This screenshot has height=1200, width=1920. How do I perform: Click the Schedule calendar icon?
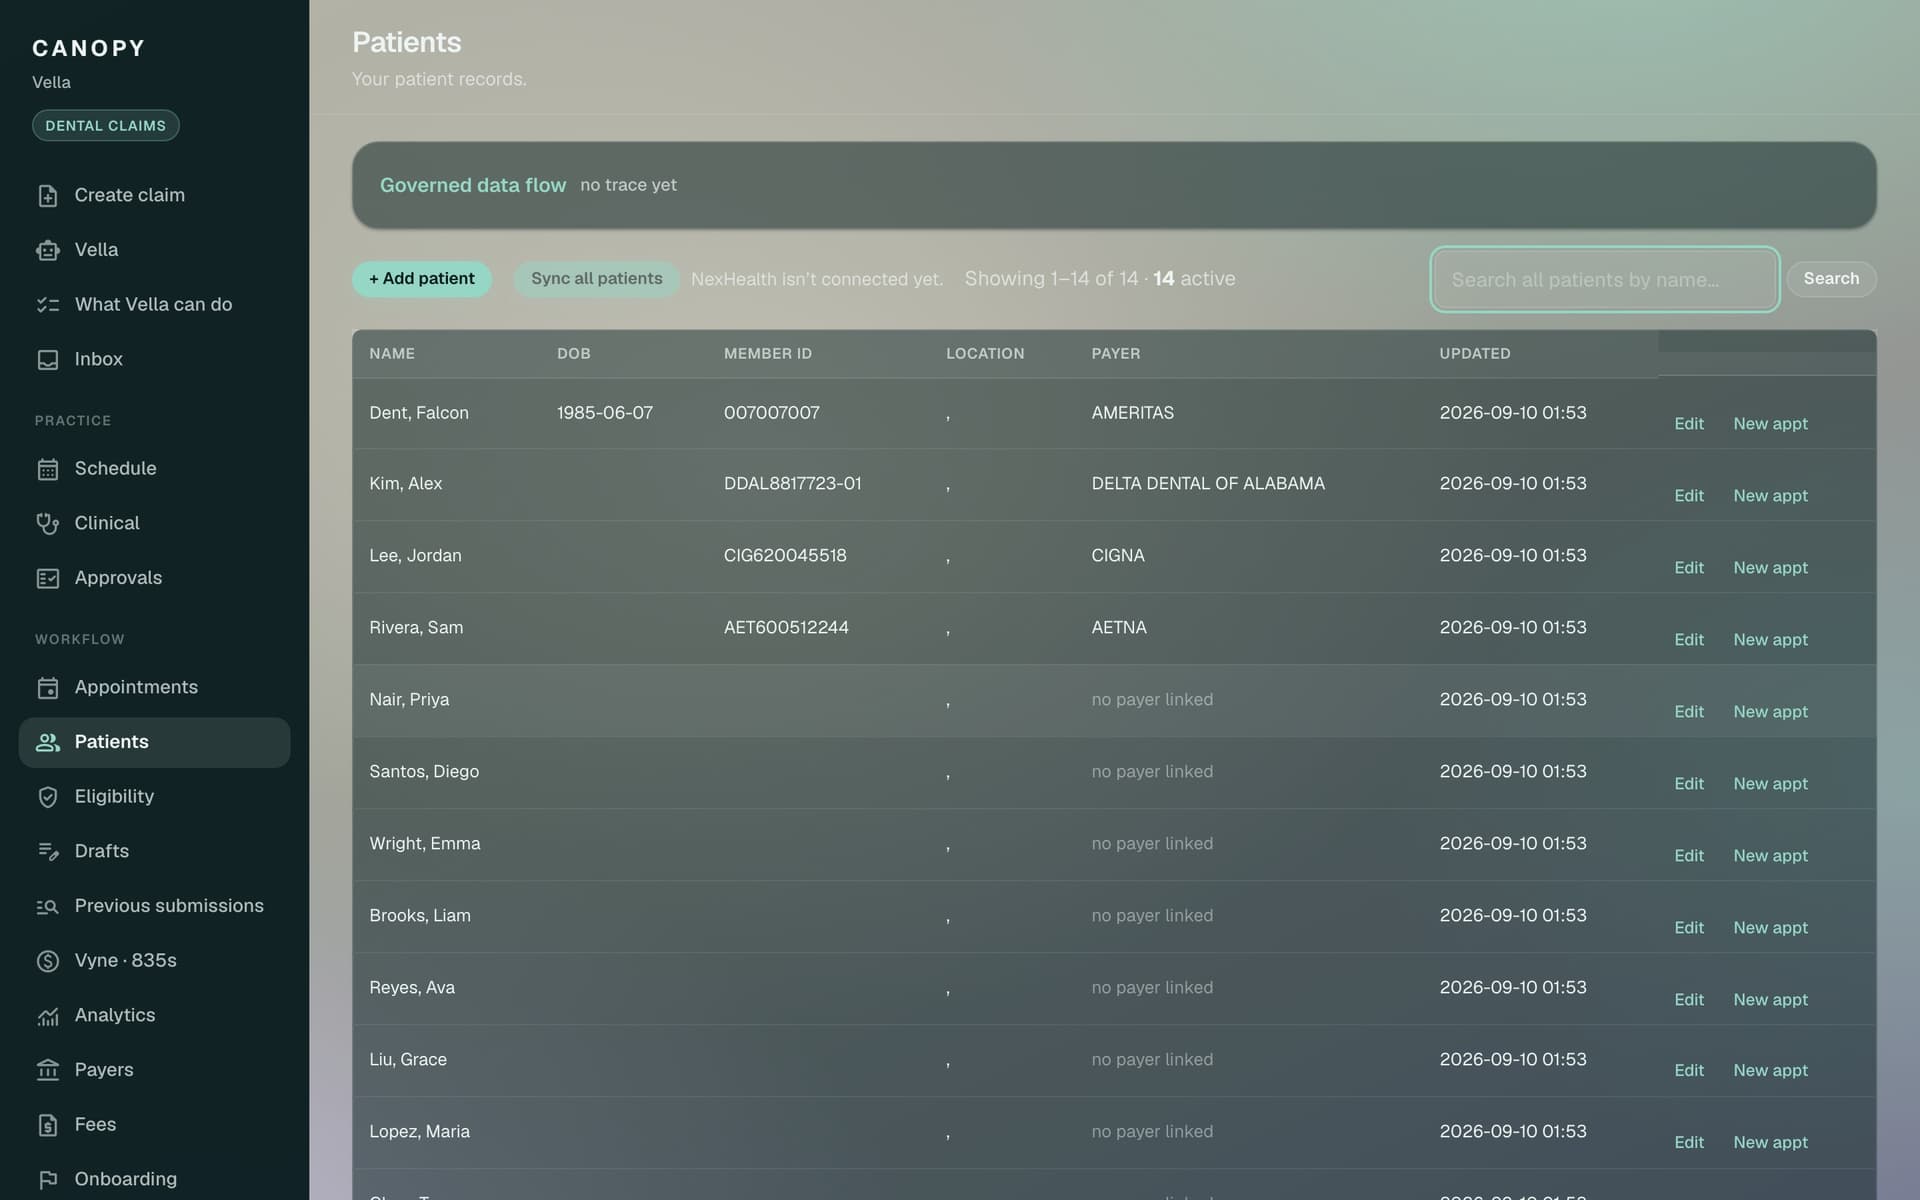click(48, 469)
